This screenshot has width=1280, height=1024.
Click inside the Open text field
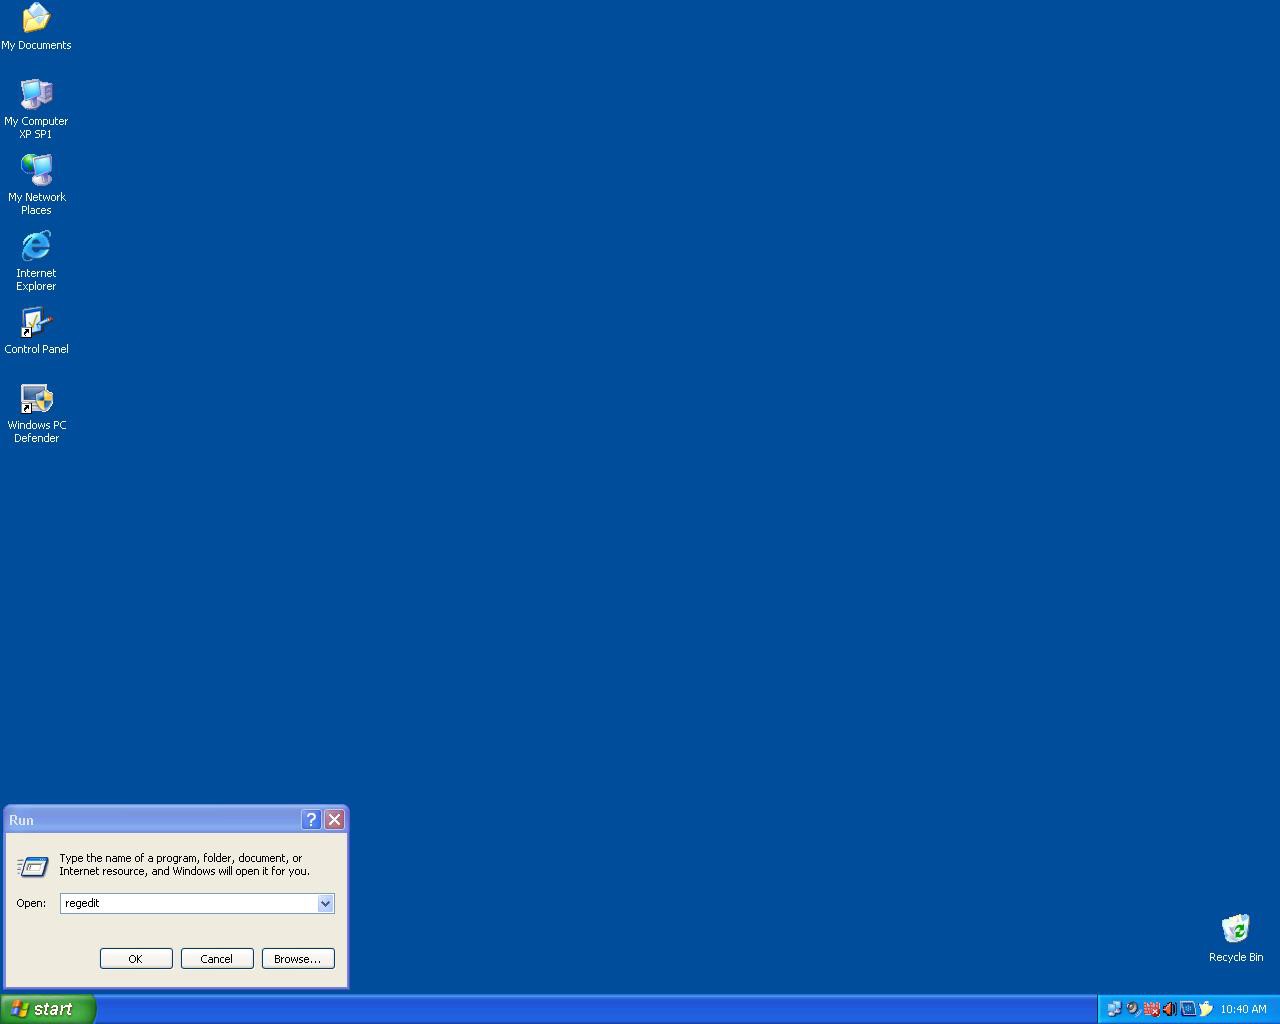(x=188, y=903)
